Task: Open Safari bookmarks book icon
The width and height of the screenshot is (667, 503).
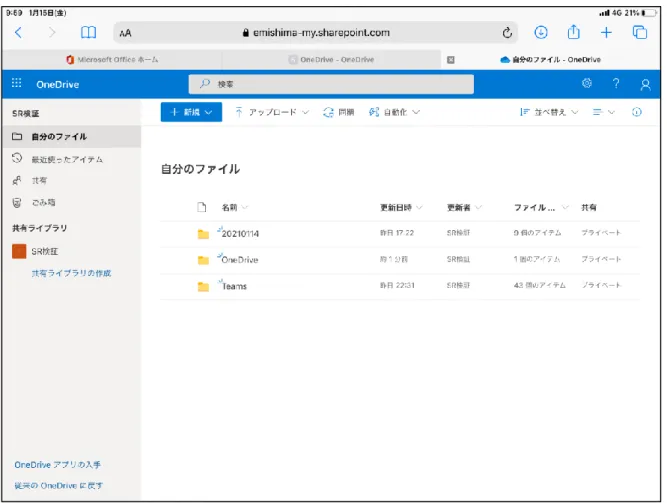Action: coord(88,32)
